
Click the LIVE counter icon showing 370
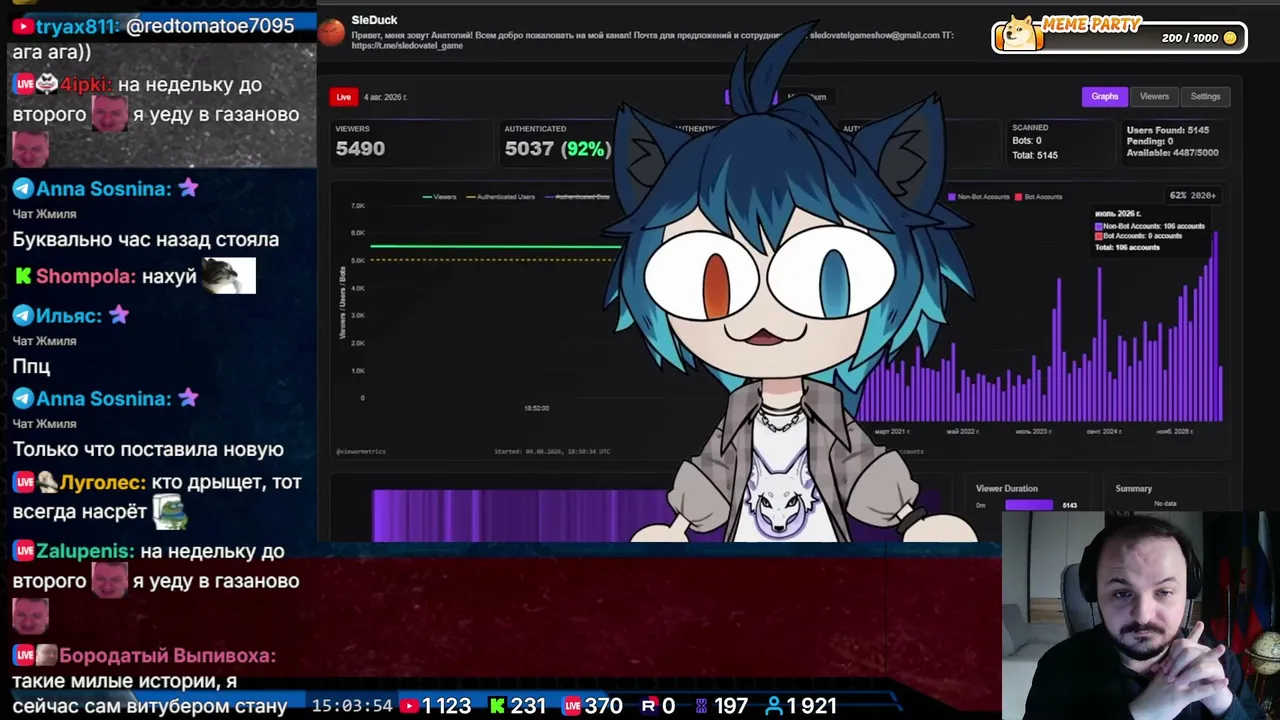(x=572, y=706)
